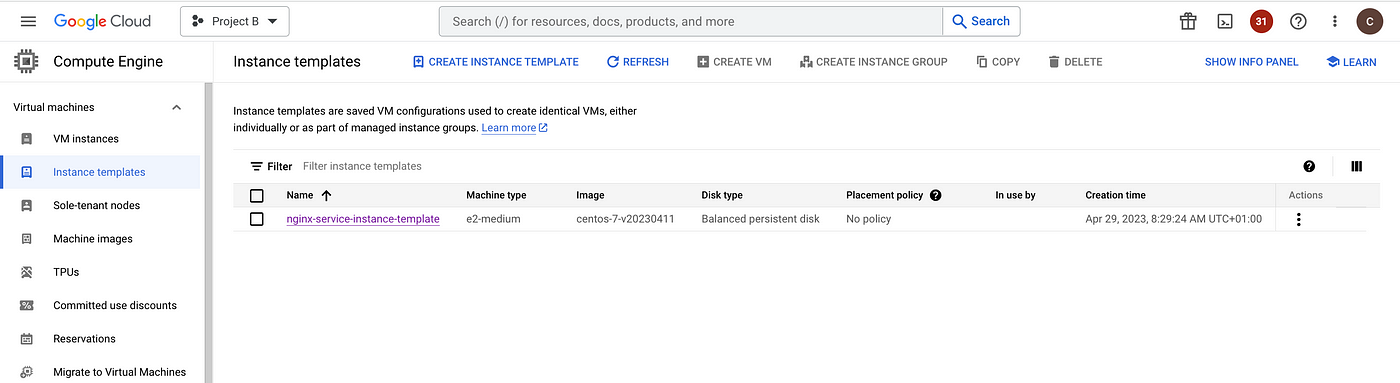The image size is (1400, 383).
Task: Follow the Learn more link
Action: [x=514, y=128]
